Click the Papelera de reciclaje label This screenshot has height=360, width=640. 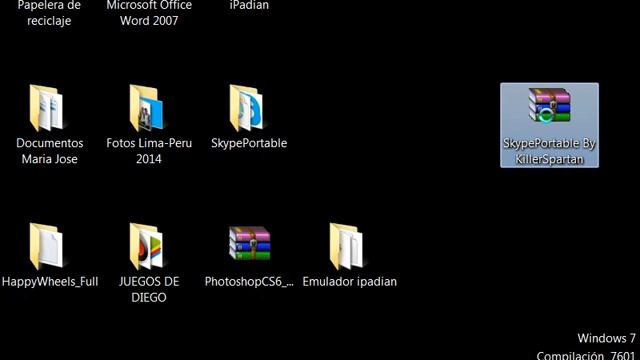coord(49,13)
